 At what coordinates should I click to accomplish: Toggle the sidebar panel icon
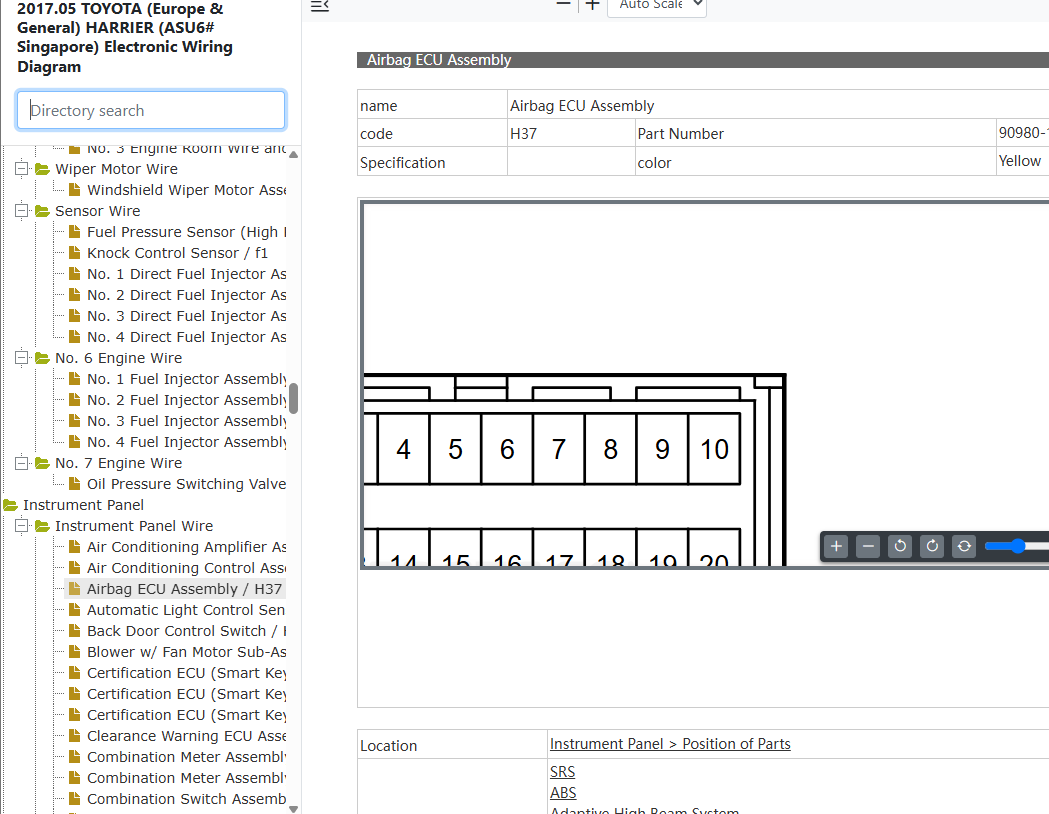click(x=320, y=6)
